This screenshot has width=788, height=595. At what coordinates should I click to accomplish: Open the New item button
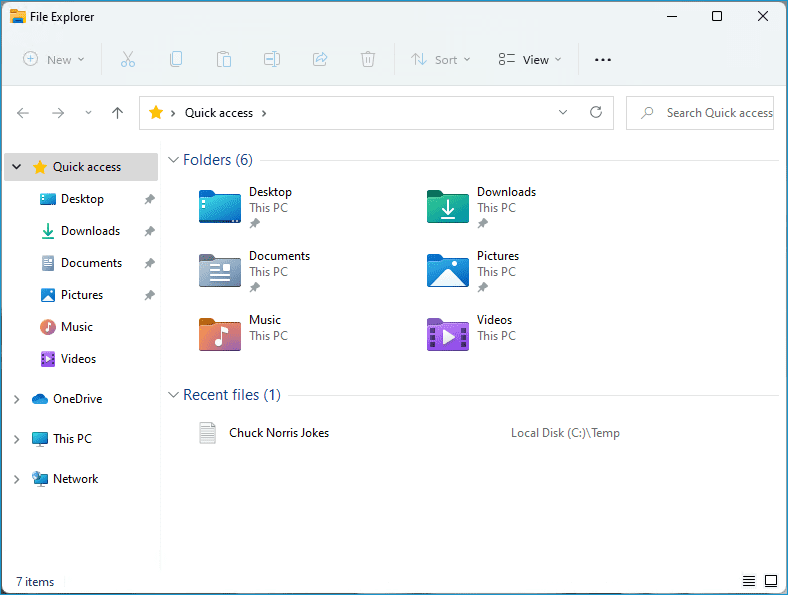(54, 59)
